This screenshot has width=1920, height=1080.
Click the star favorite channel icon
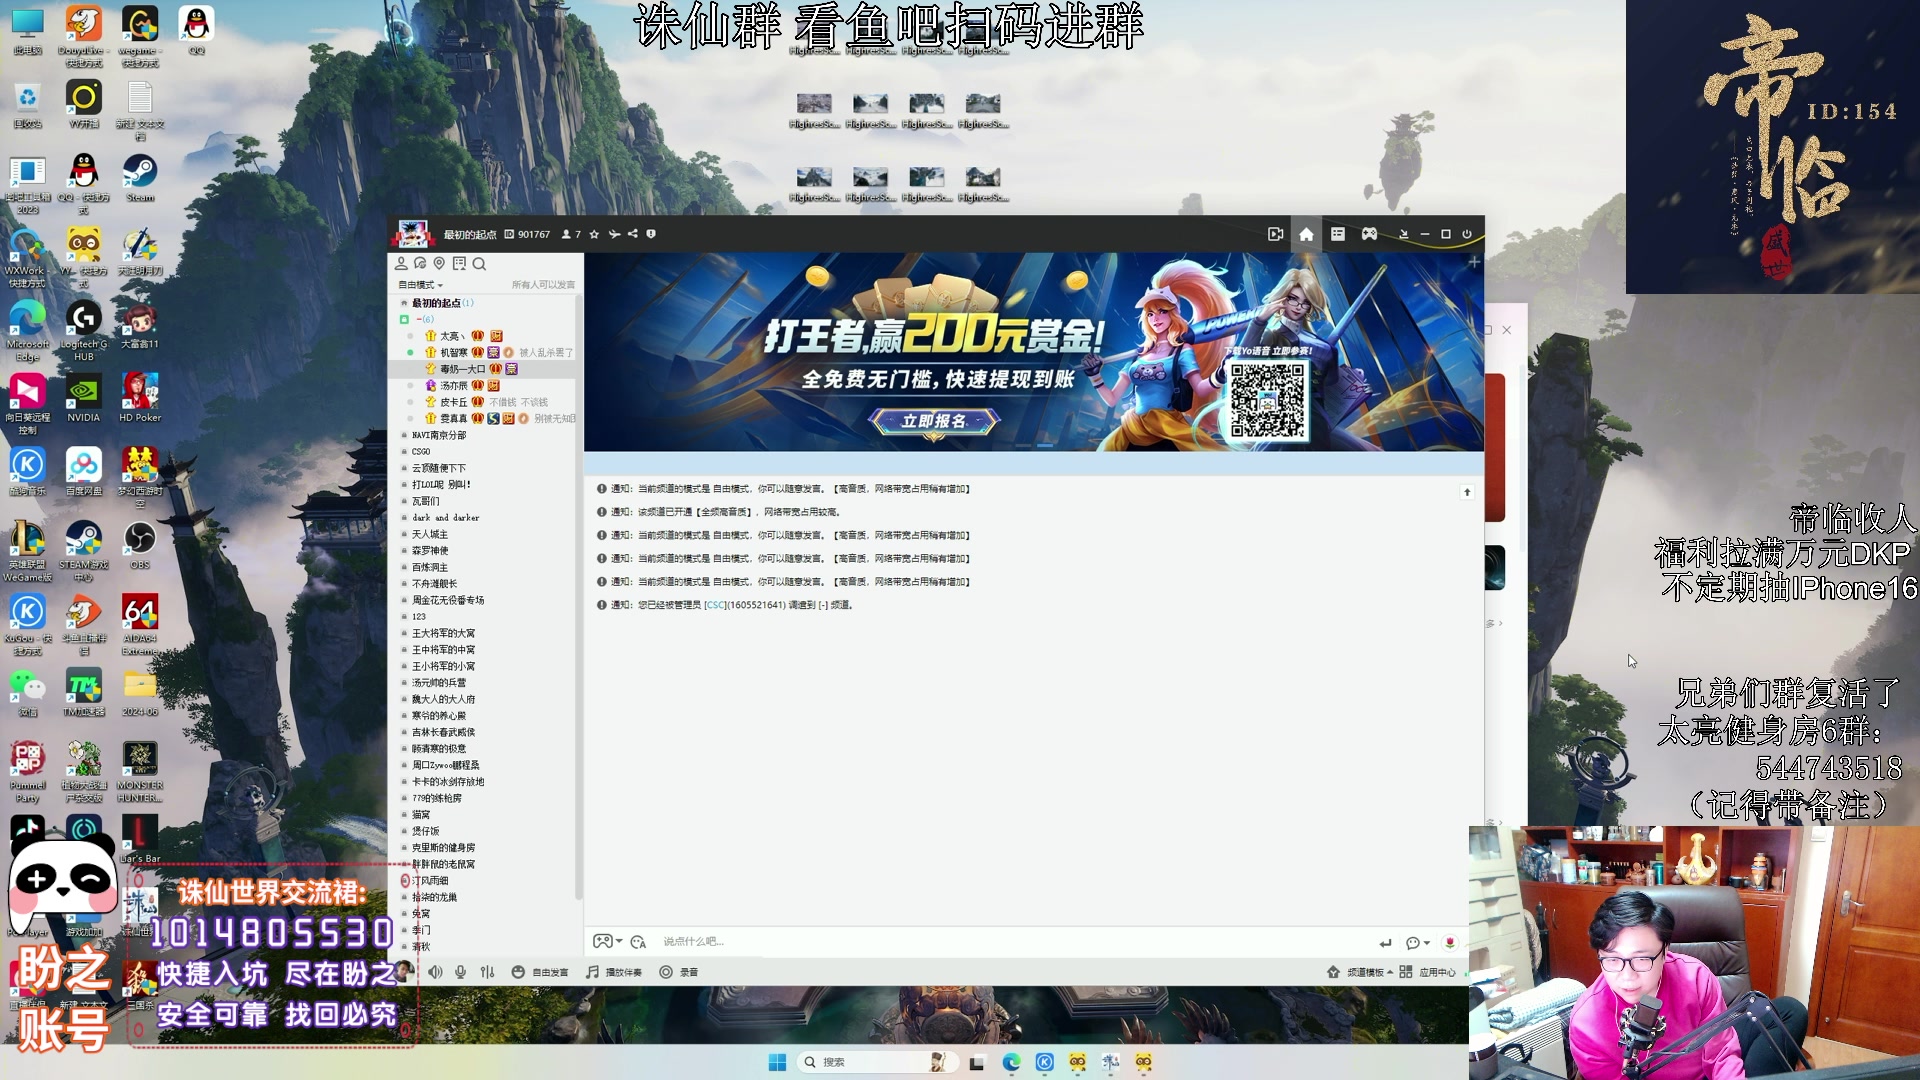click(x=594, y=234)
